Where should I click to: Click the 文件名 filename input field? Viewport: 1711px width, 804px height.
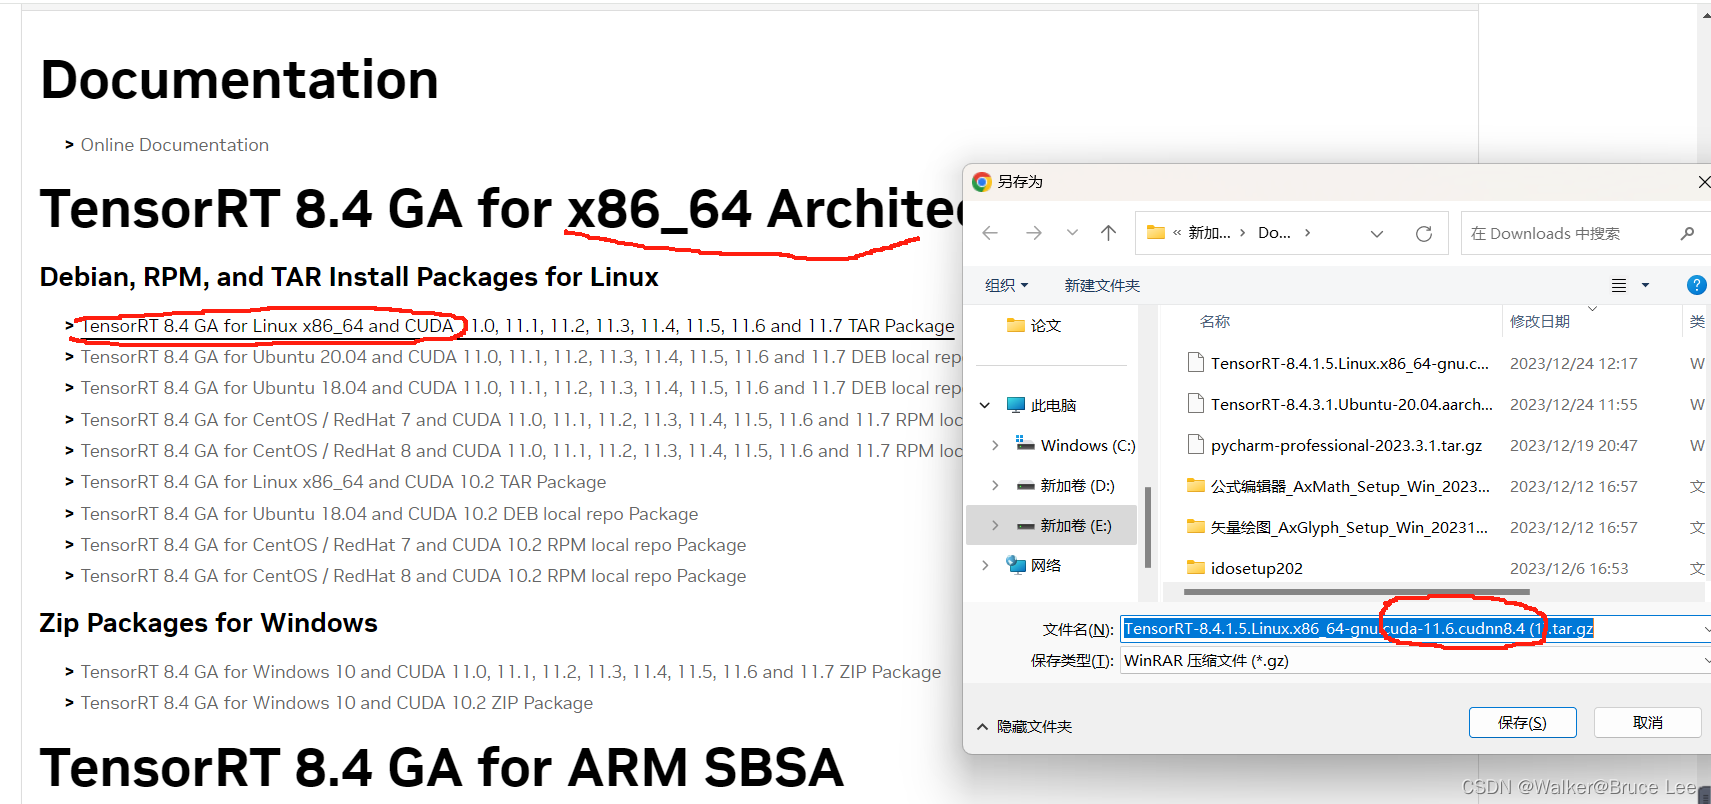[1414, 628]
